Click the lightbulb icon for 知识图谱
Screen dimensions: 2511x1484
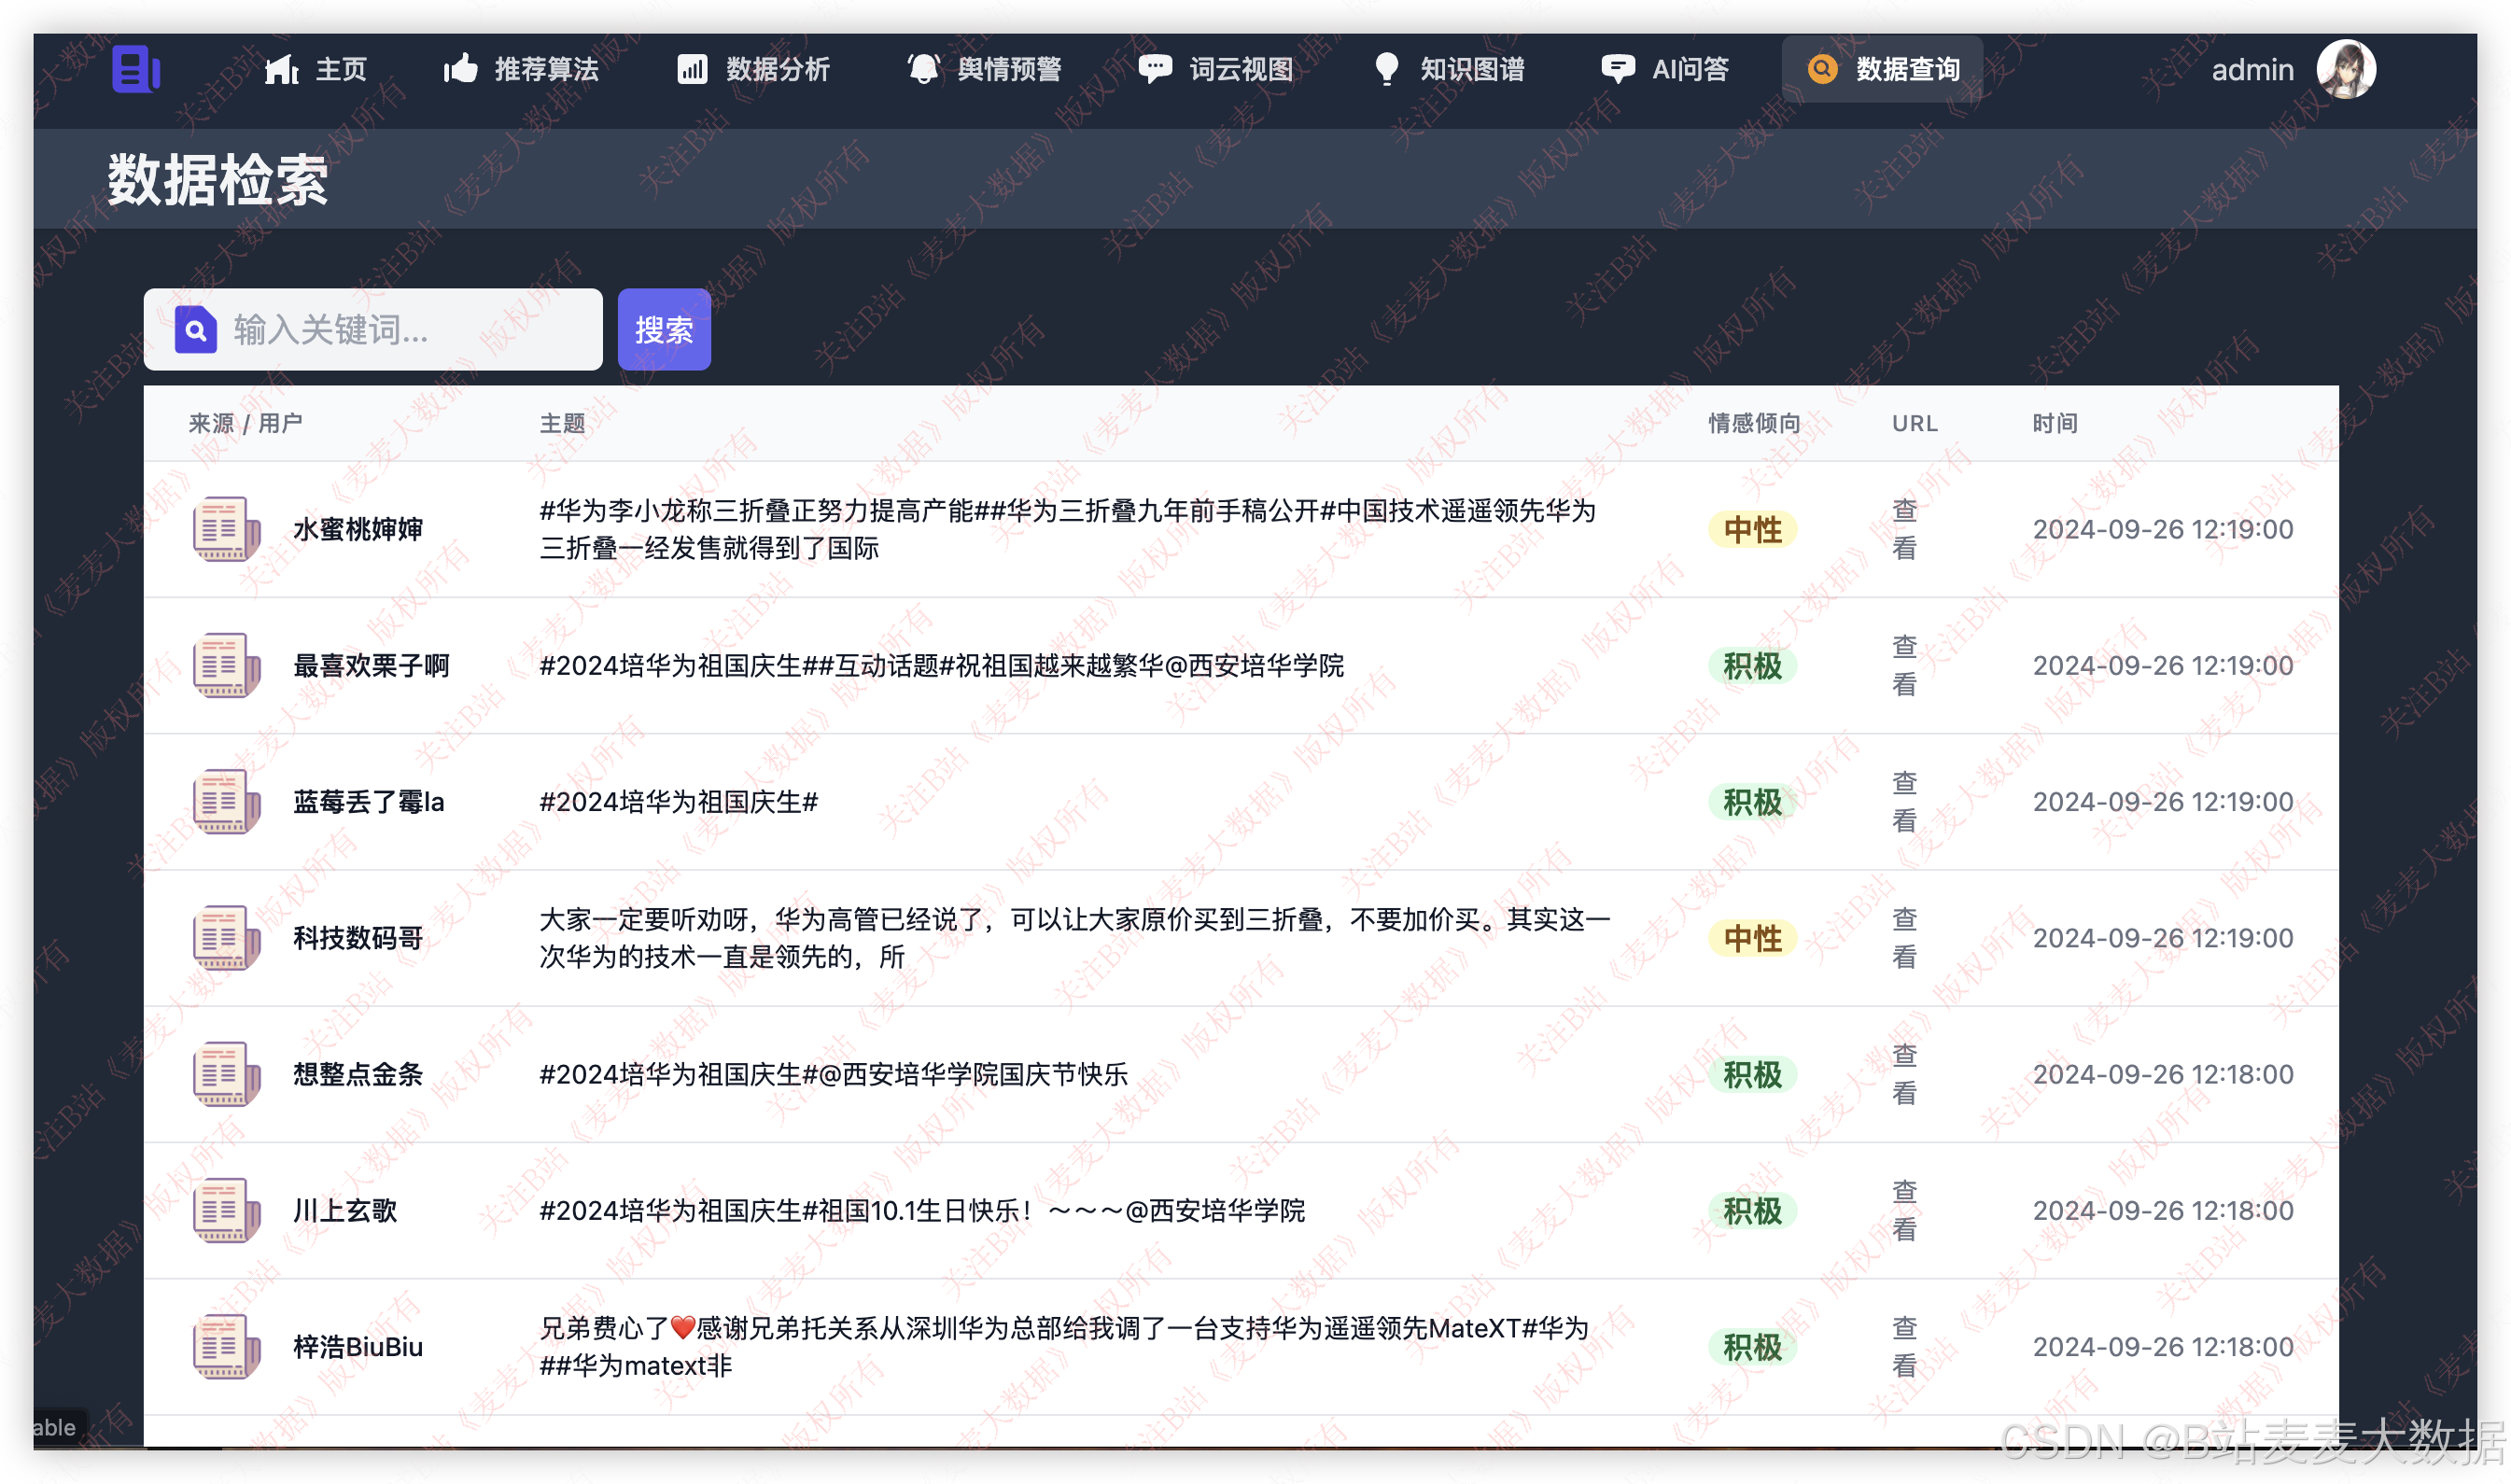1386,69
